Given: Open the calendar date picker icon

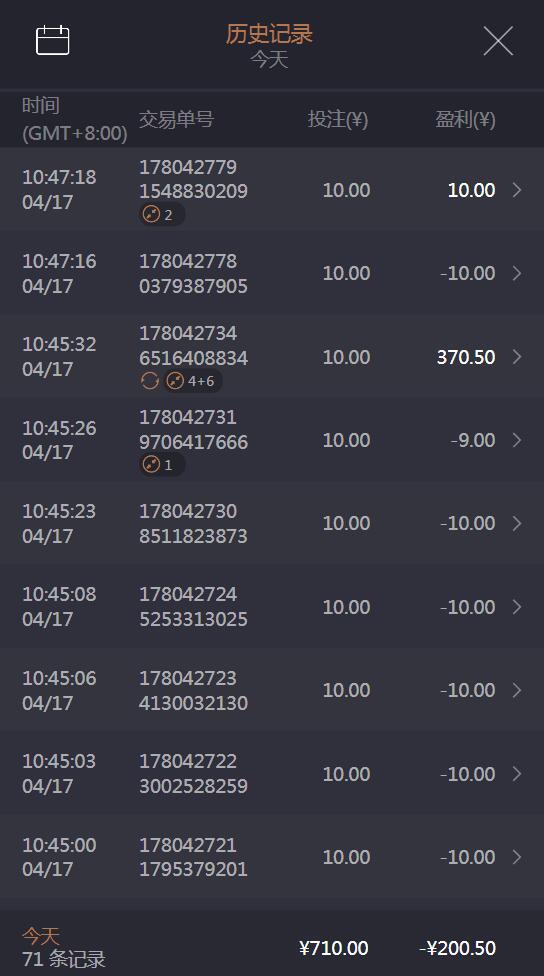Looking at the screenshot, I should click(x=52, y=40).
